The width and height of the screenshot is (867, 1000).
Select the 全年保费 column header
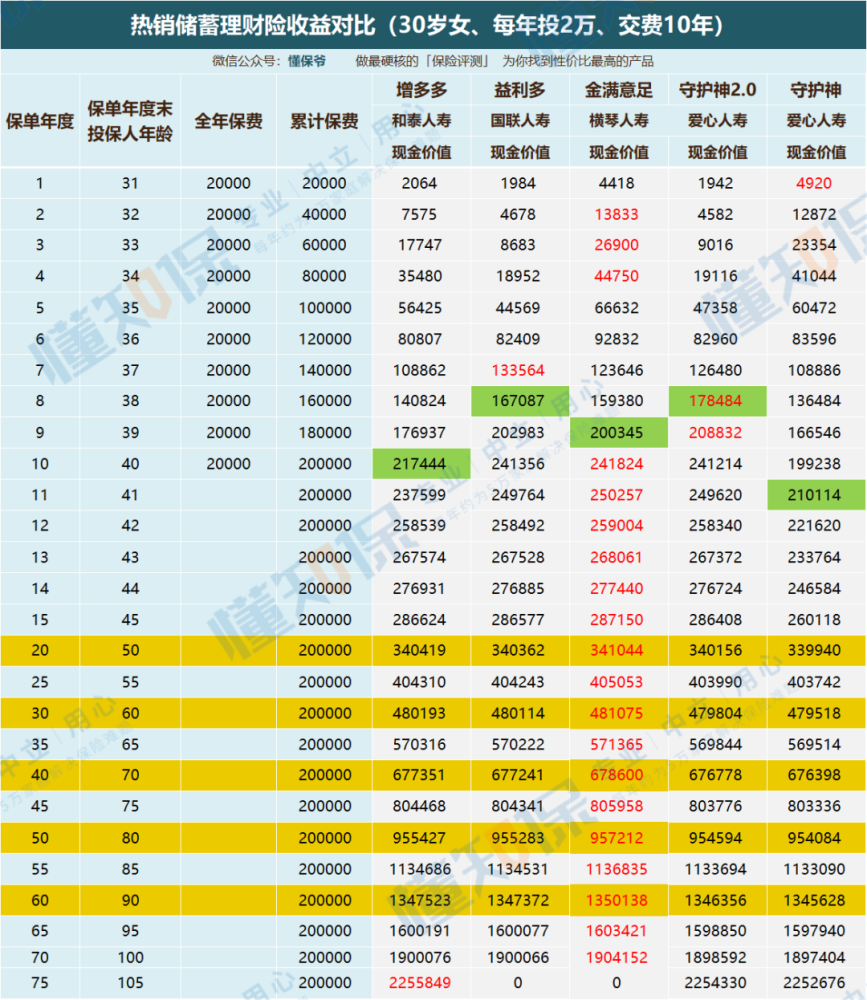(x=228, y=121)
